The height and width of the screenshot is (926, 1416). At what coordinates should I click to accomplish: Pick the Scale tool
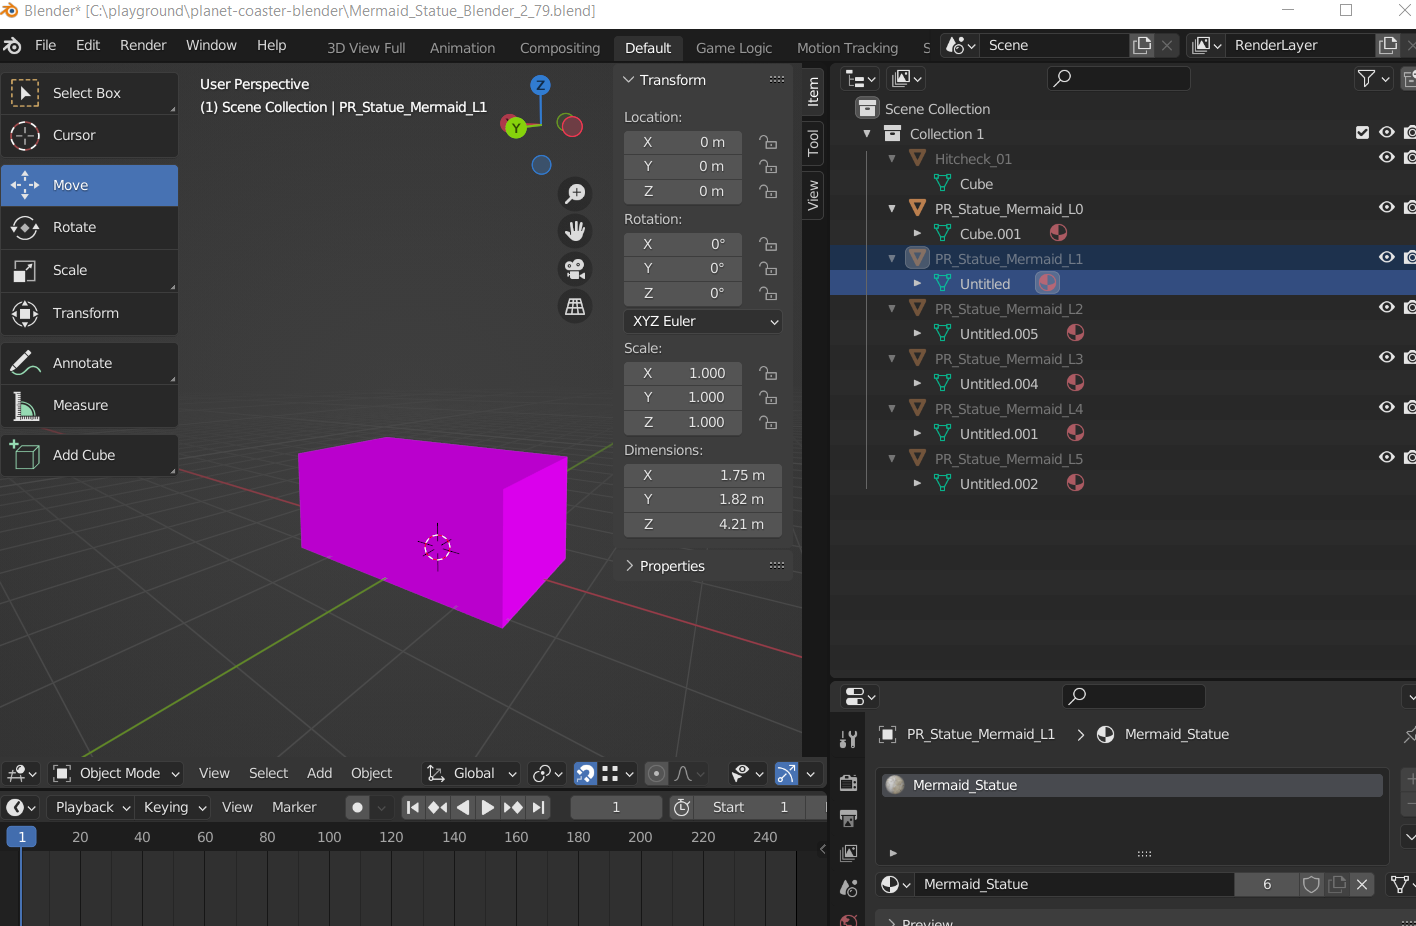89,270
